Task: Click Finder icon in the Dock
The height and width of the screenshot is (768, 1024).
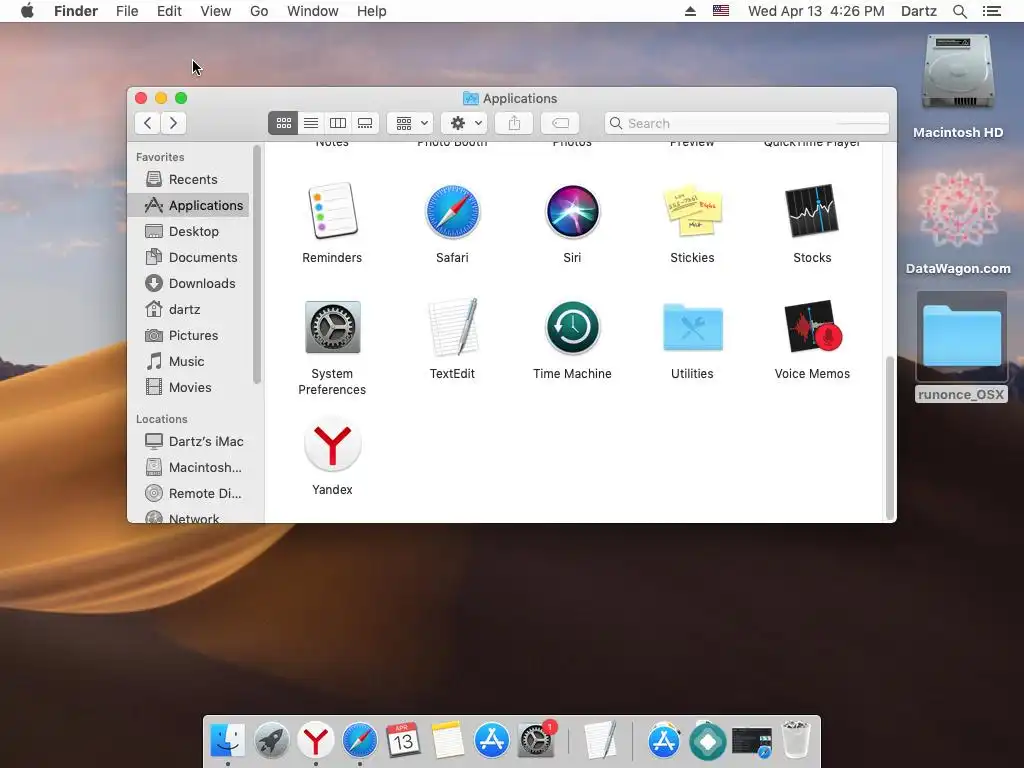Action: pos(227,741)
